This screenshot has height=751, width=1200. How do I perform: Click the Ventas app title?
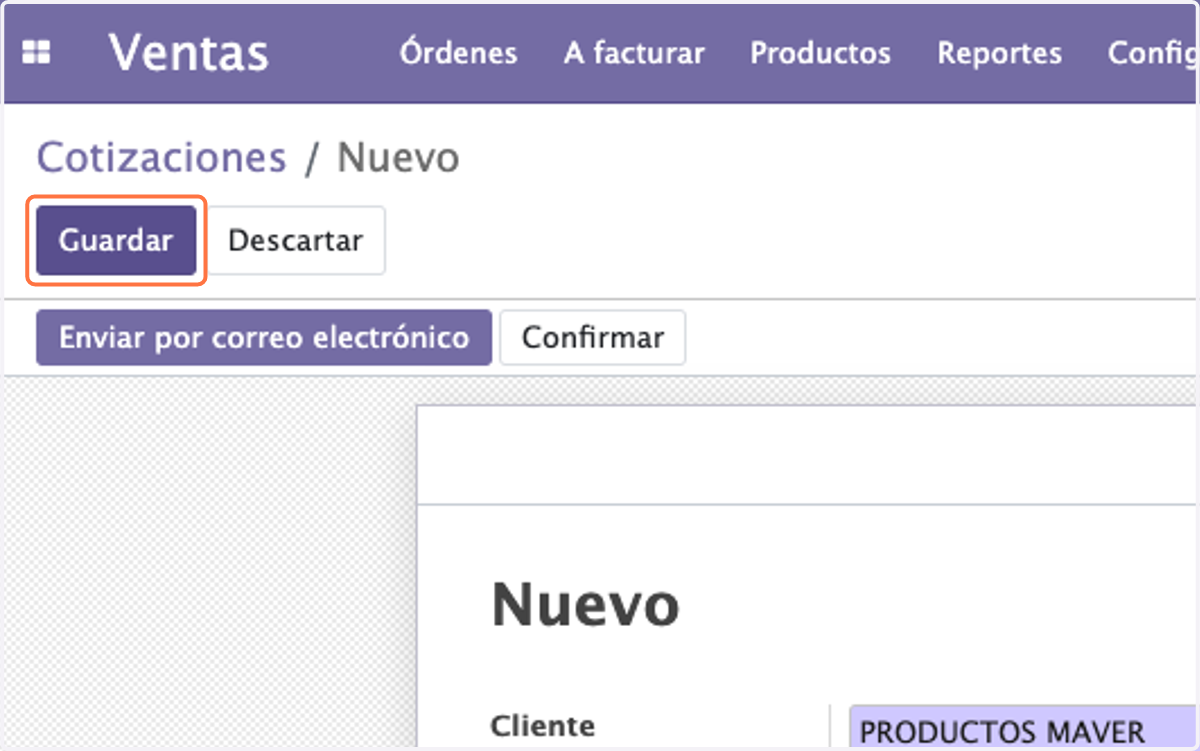point(189,52)
